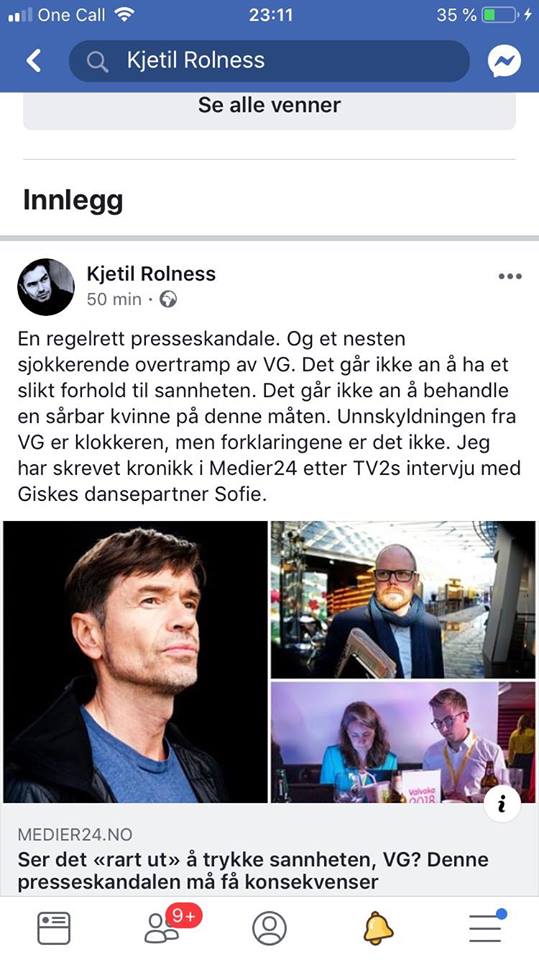Open the post's three-dot options menu
The image size is (539, 960).
click(x=510, y=276)
